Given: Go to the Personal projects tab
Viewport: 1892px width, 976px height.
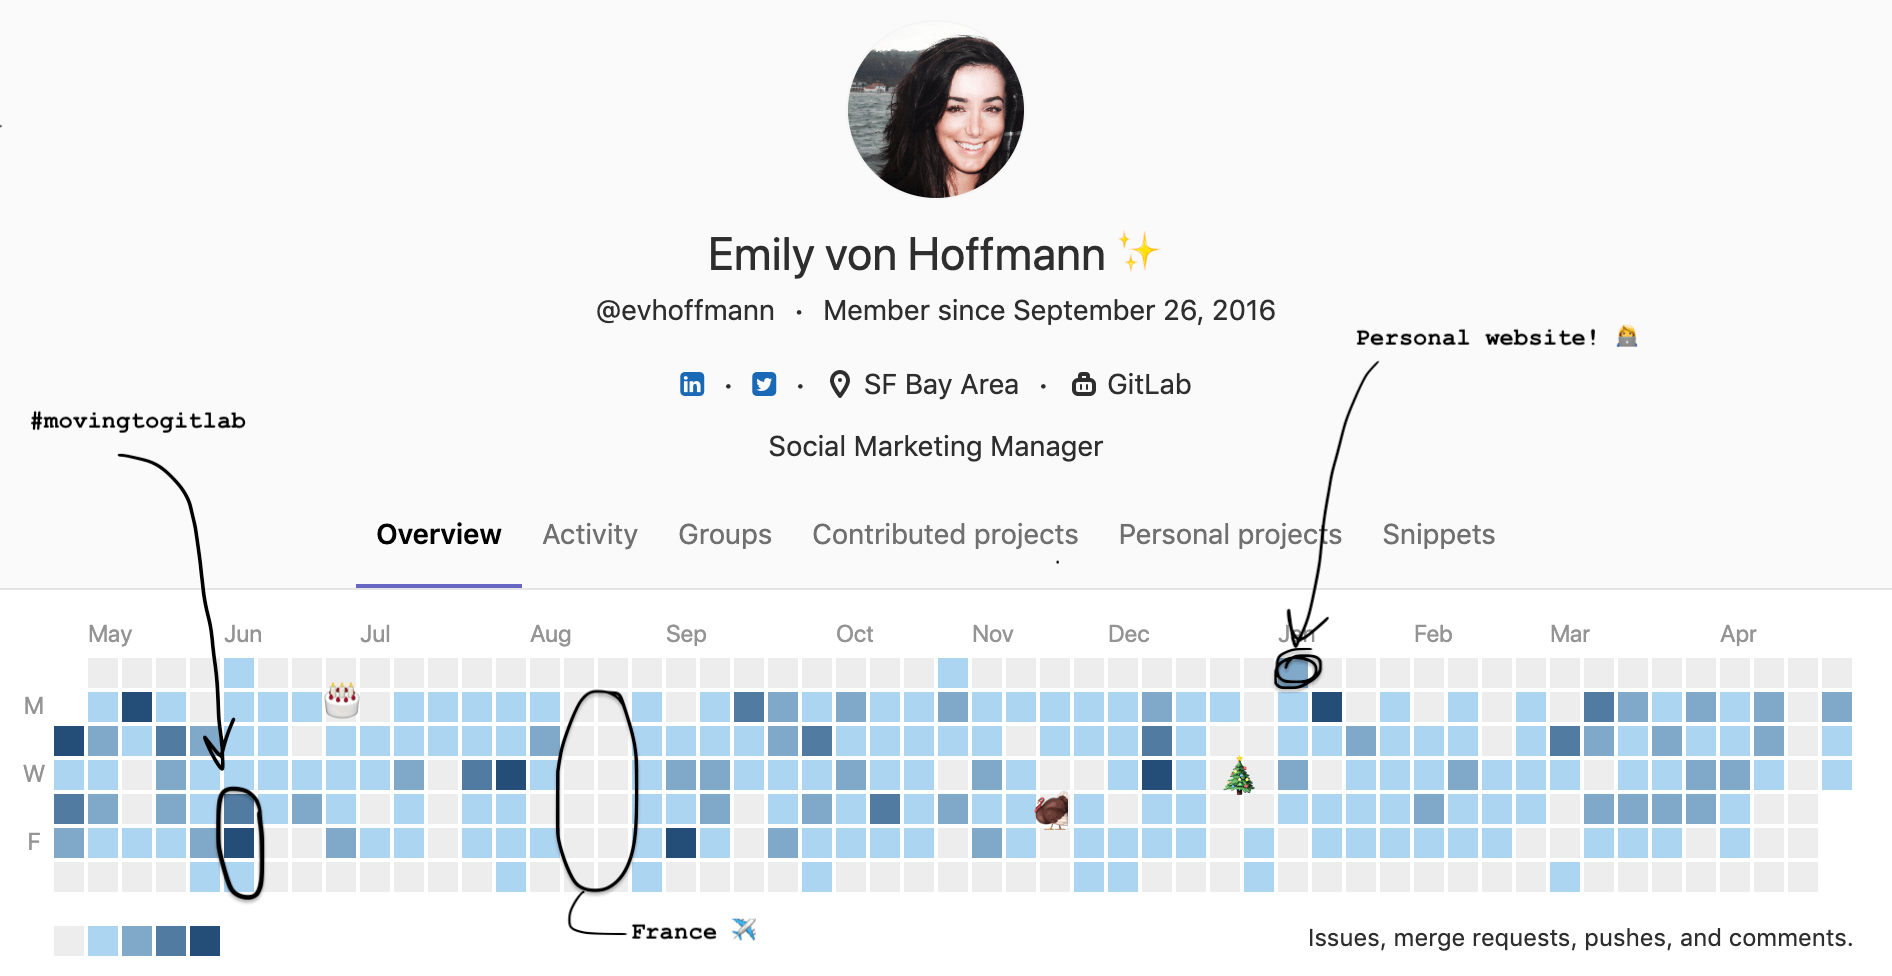Looking at the screenshot, I should [x=1230, y=535].
